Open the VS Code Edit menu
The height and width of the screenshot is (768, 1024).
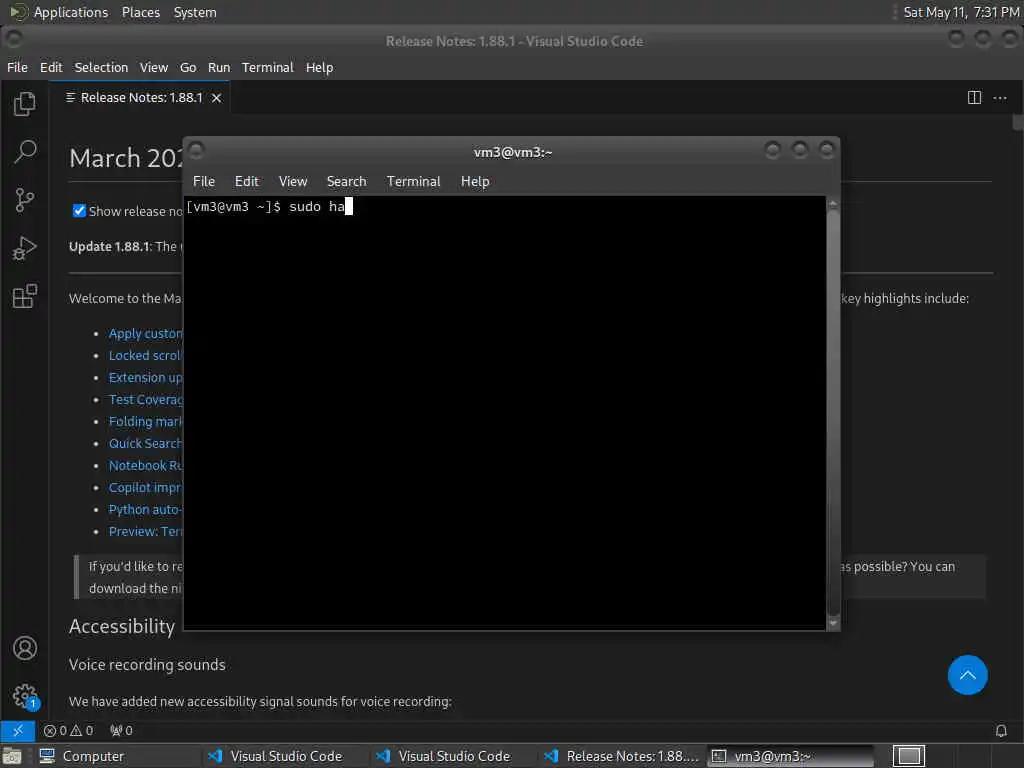coord(51,67)
